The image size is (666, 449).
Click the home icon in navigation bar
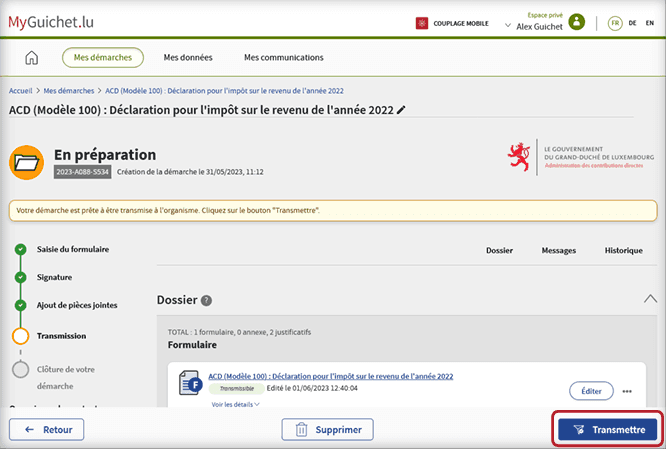click(31, 58)
